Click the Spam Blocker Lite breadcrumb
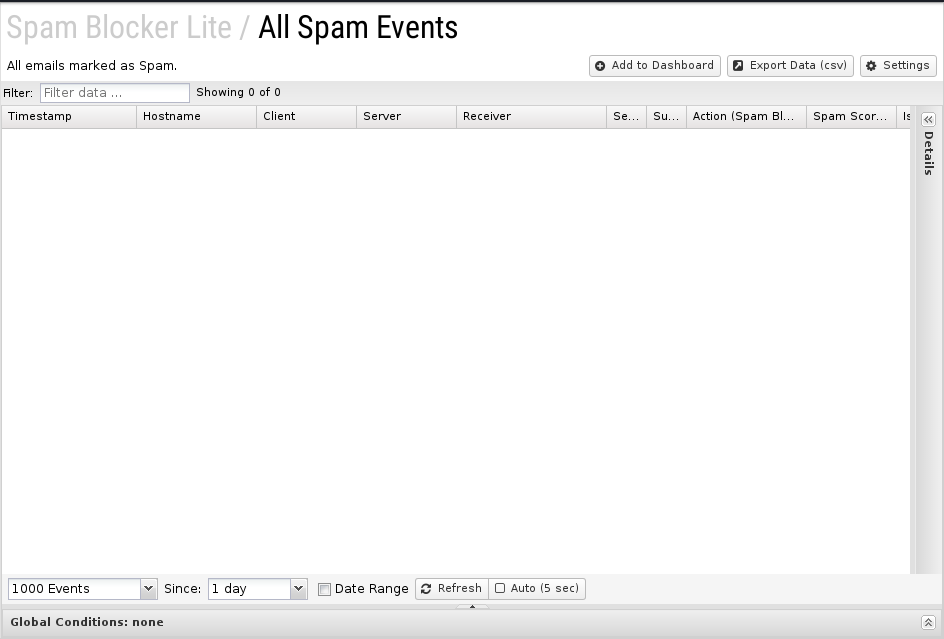944x639 pixels. [x=119, y=27]
